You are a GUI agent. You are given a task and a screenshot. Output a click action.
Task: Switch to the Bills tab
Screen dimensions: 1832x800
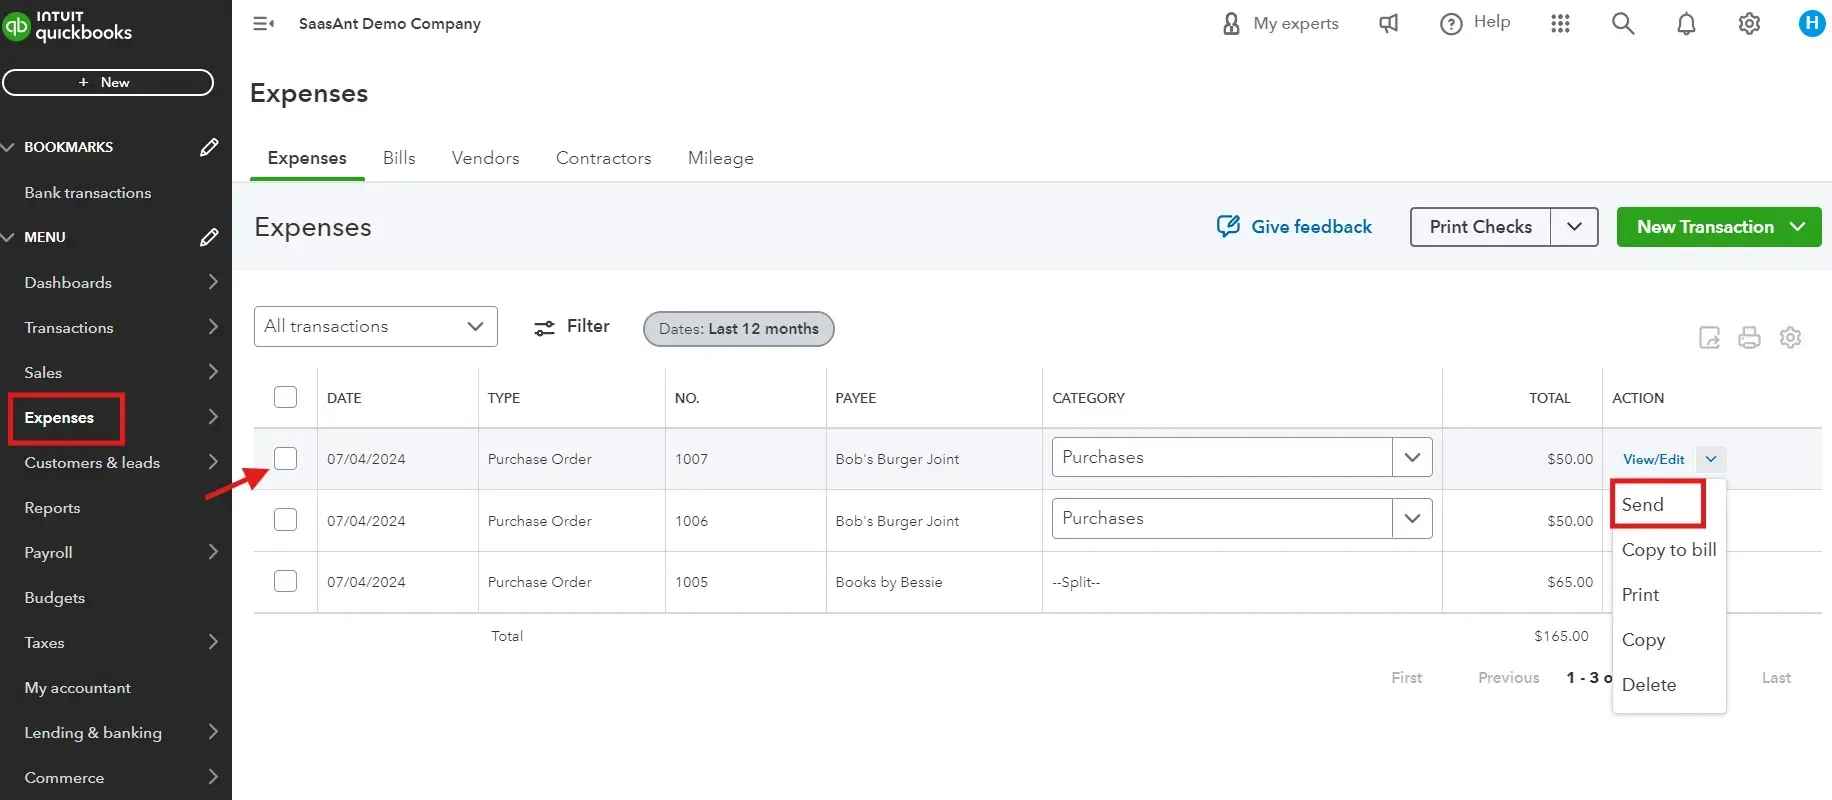click(x=399, y=158)
